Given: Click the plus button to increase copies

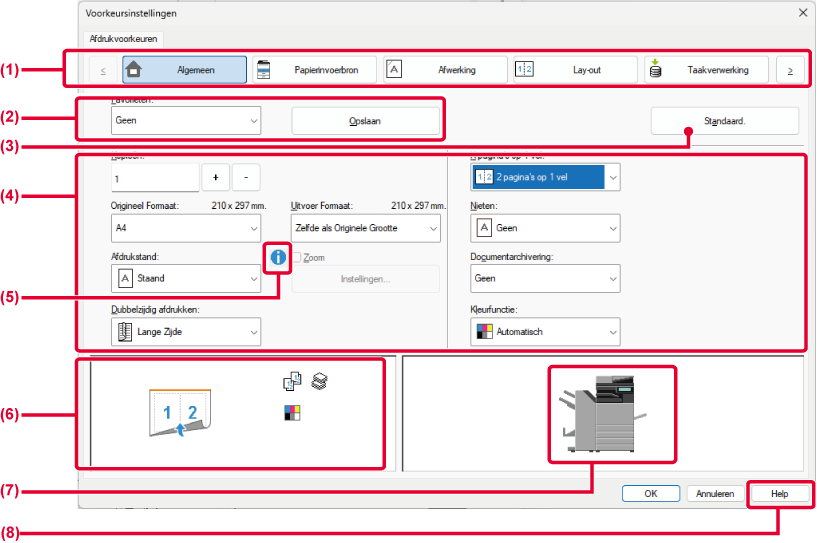Looking at the screenshot, I should pyautogui.click(x=215, y=177).
